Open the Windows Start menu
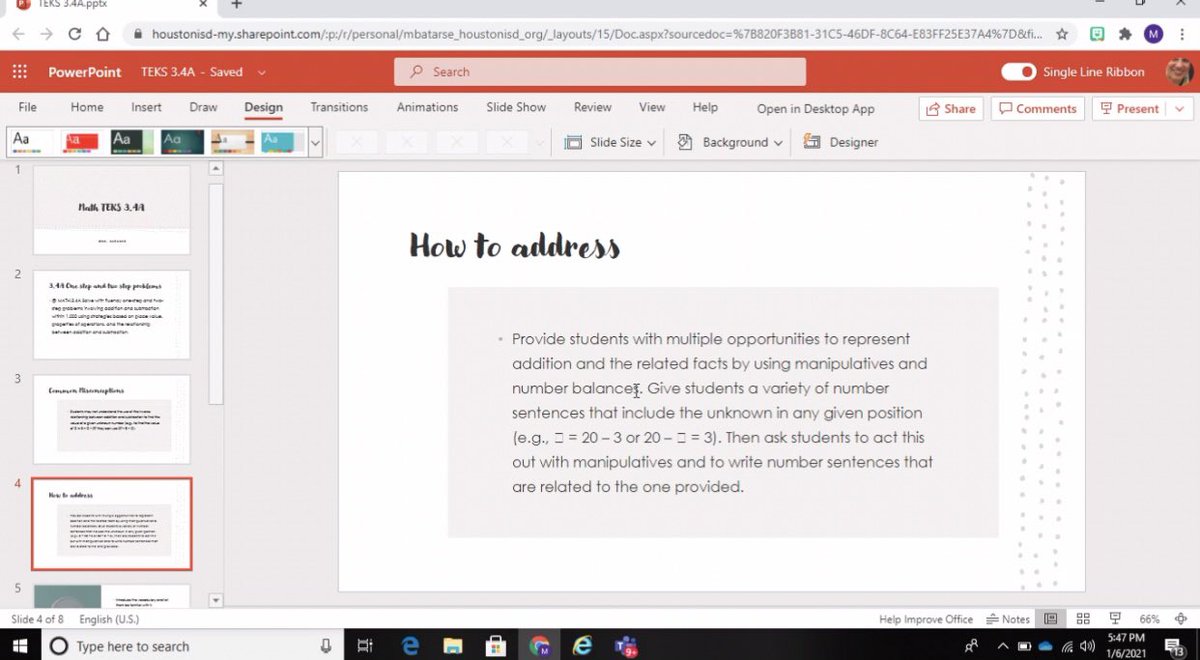 tap(21, 646)
